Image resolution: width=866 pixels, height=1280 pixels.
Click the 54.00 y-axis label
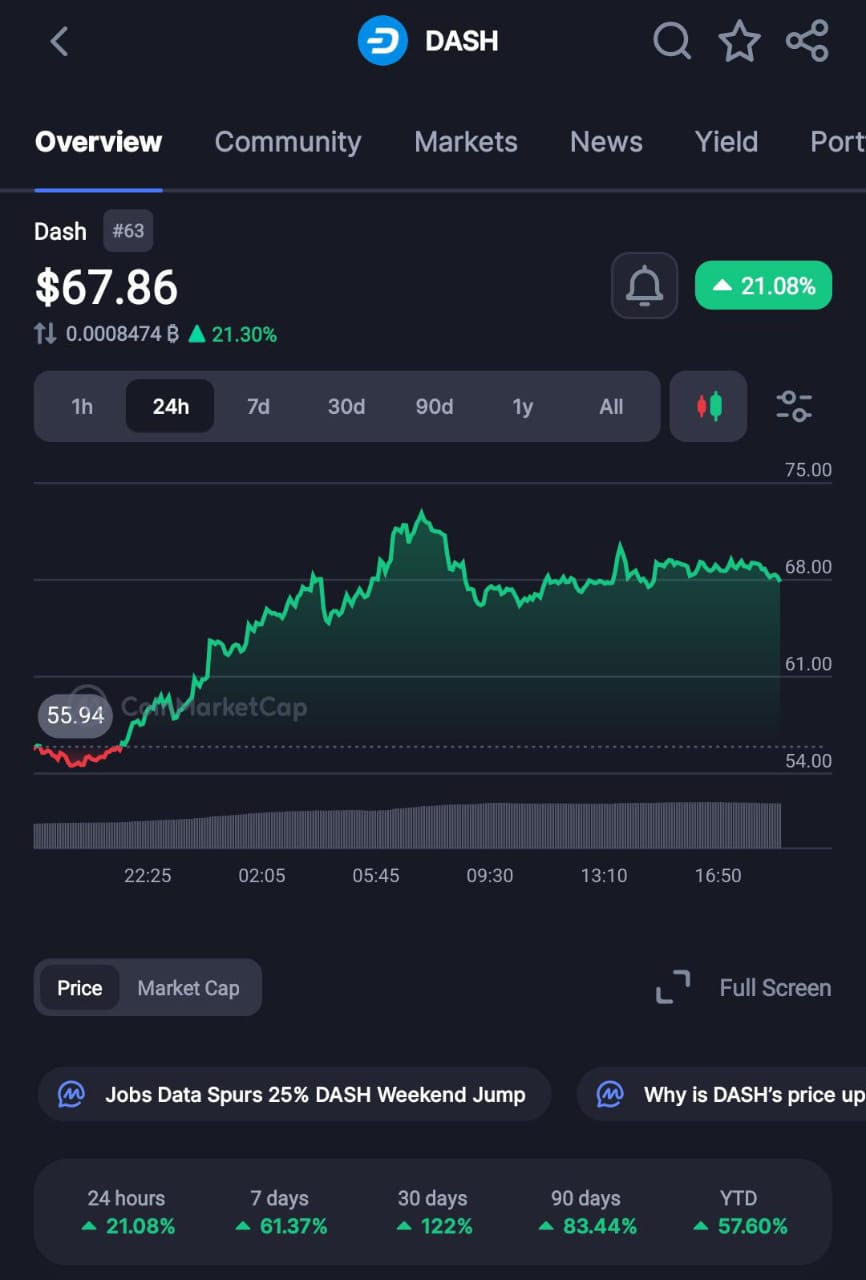808,761
